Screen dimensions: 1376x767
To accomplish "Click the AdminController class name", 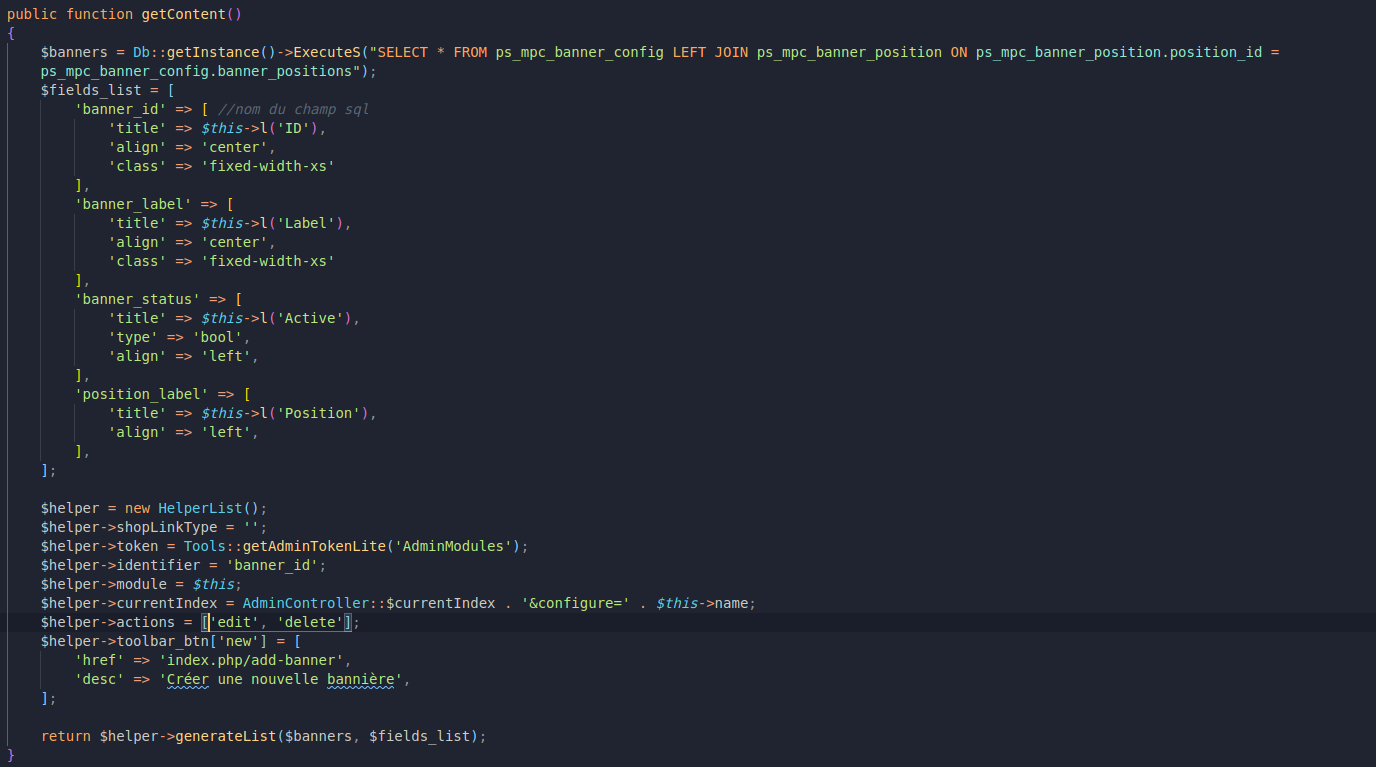I will [306, 603].
